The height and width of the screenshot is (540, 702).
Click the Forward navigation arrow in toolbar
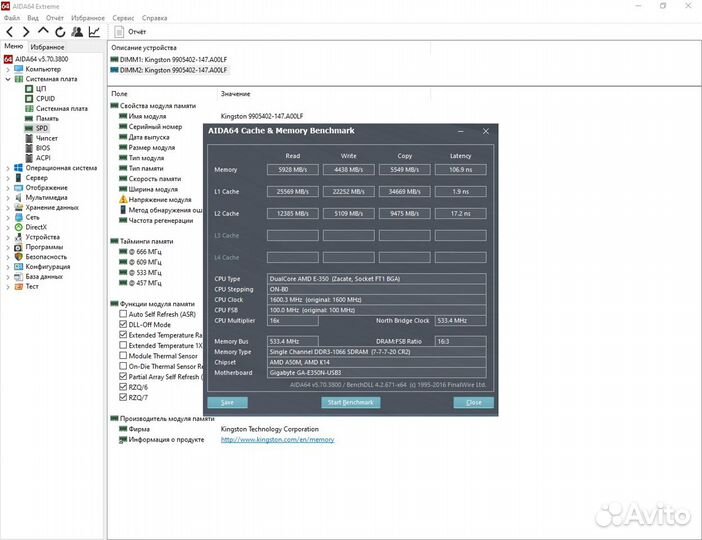(26, 32)
